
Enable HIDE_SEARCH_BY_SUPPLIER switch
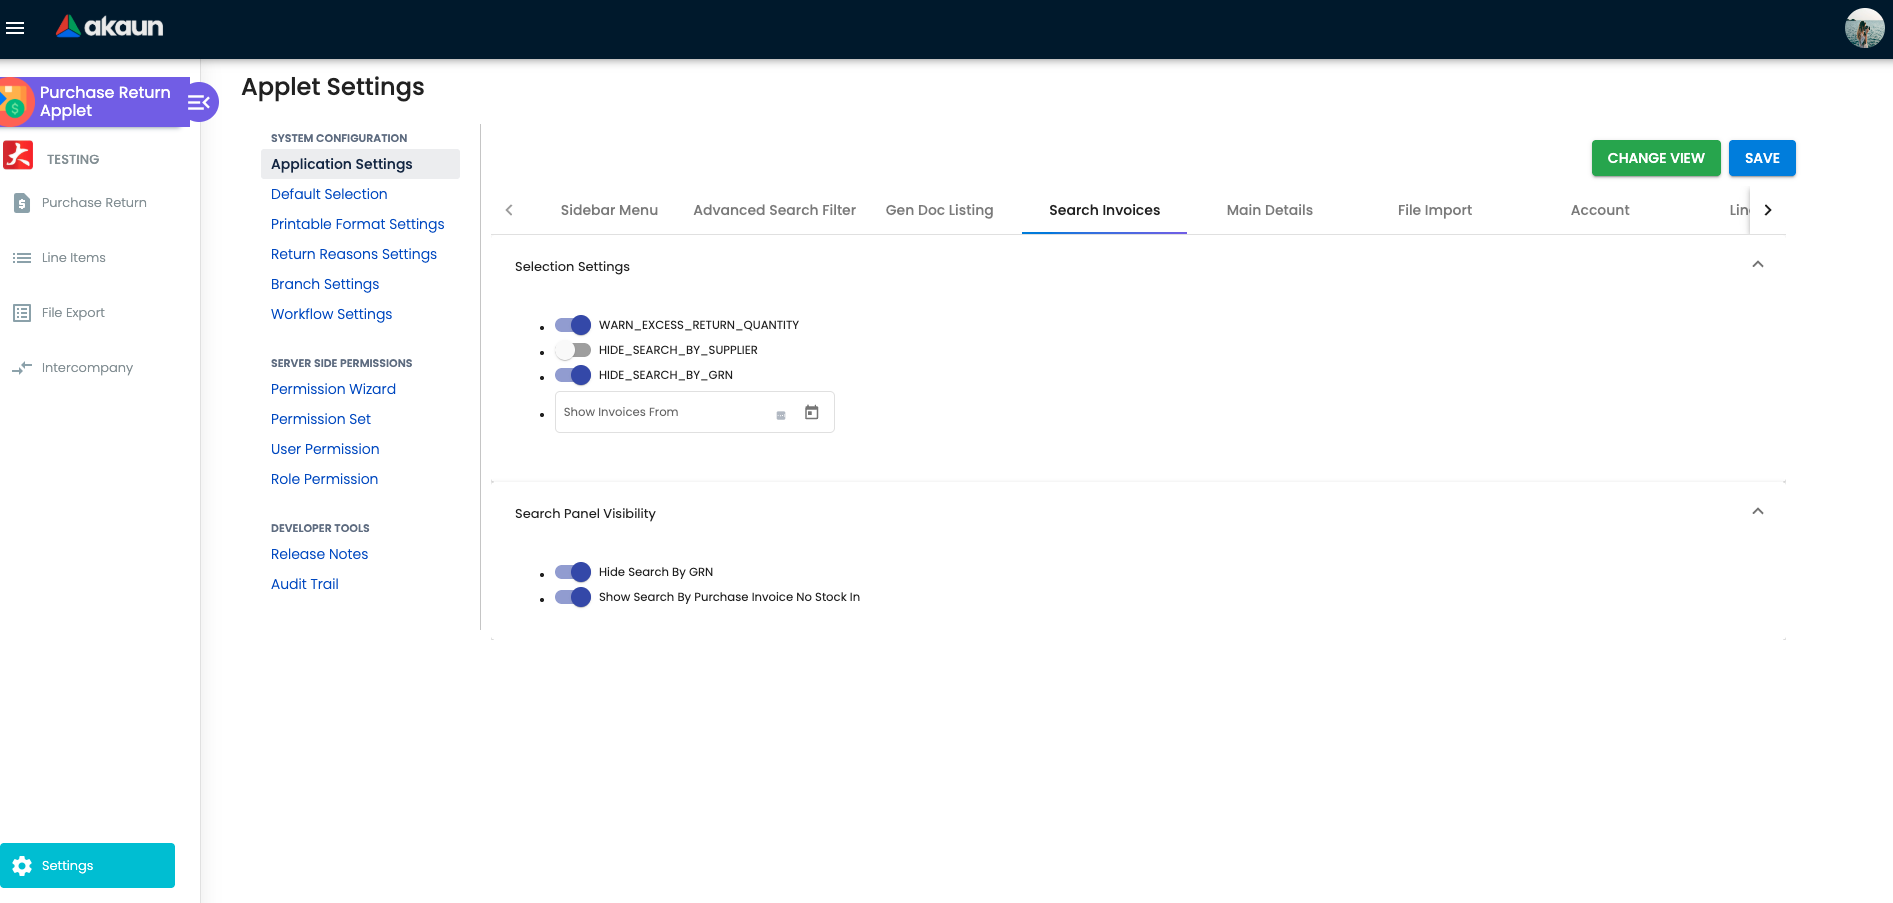pos(573,350)
